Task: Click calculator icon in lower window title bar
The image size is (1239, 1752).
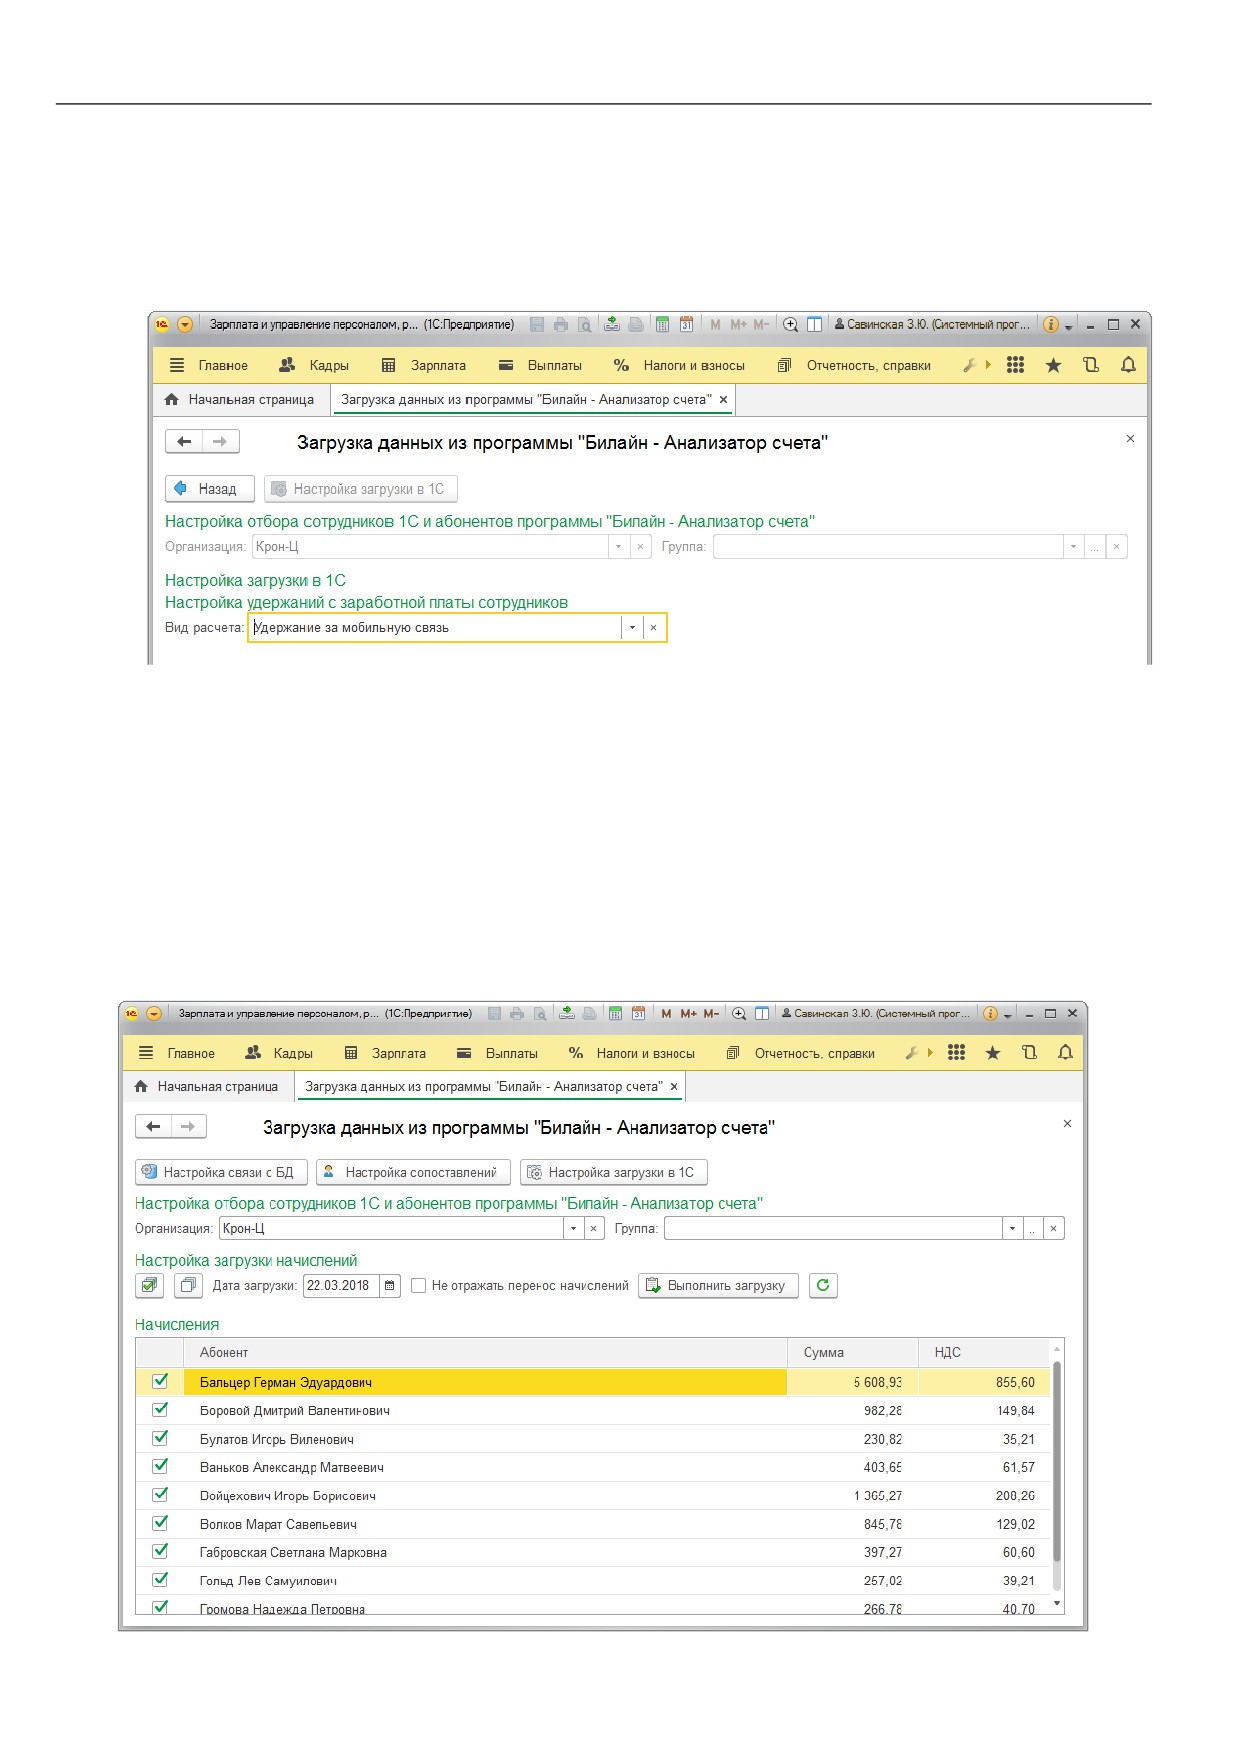Action: tap(615, 1013)
